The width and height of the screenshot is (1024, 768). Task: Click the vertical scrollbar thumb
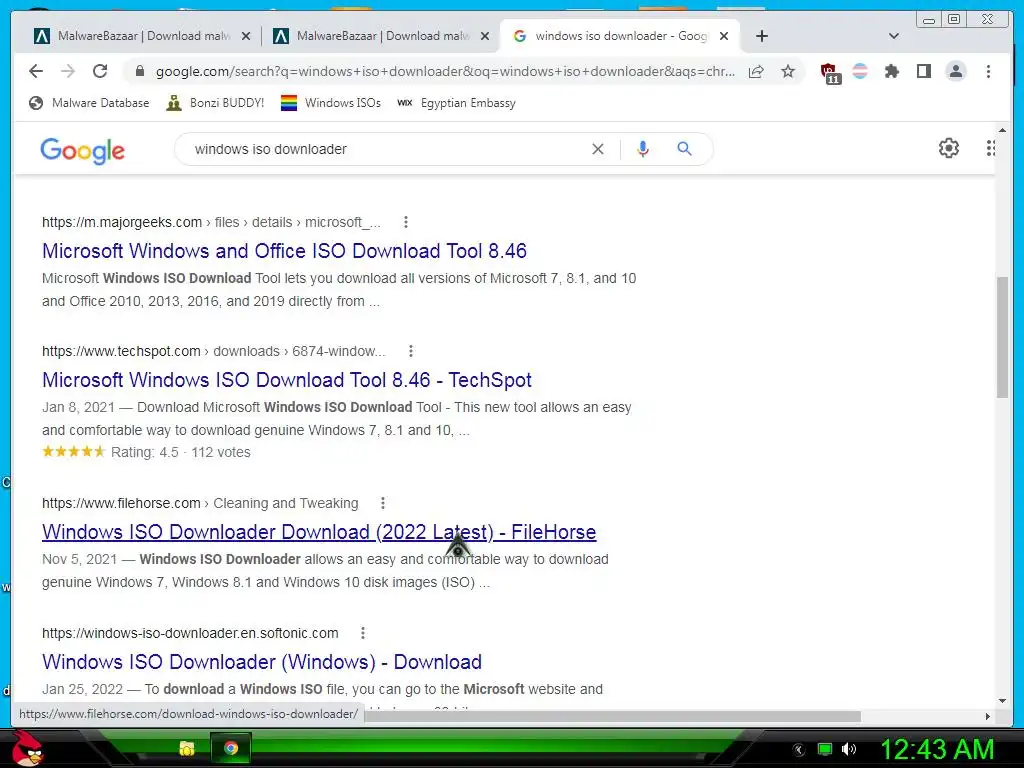(x=1002, y=337)
